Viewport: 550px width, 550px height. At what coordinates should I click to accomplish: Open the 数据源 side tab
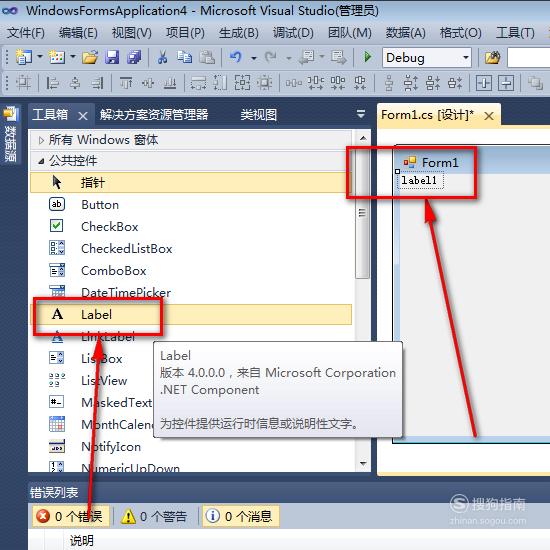click(10, 134)
